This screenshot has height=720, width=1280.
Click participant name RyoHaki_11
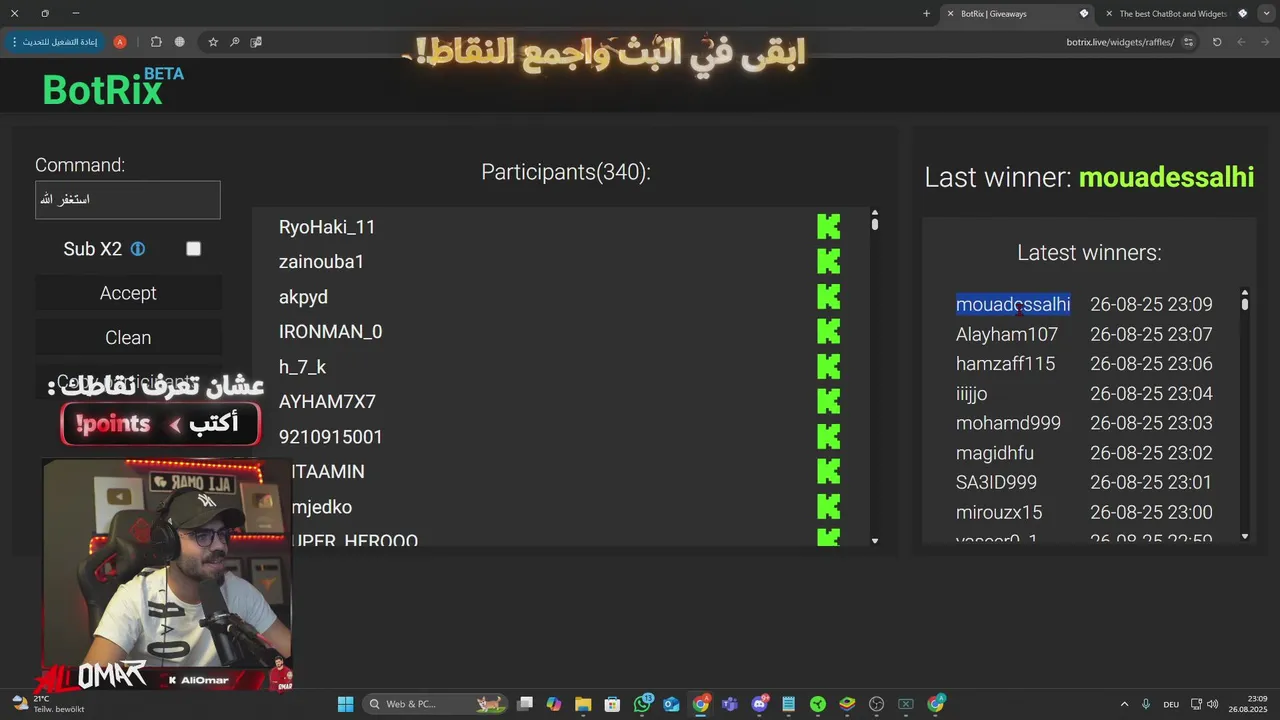(327, 227)
